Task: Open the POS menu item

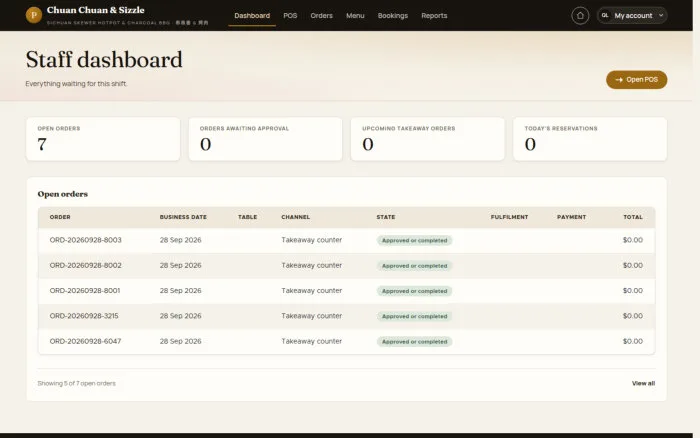Action: click(290, 16)
